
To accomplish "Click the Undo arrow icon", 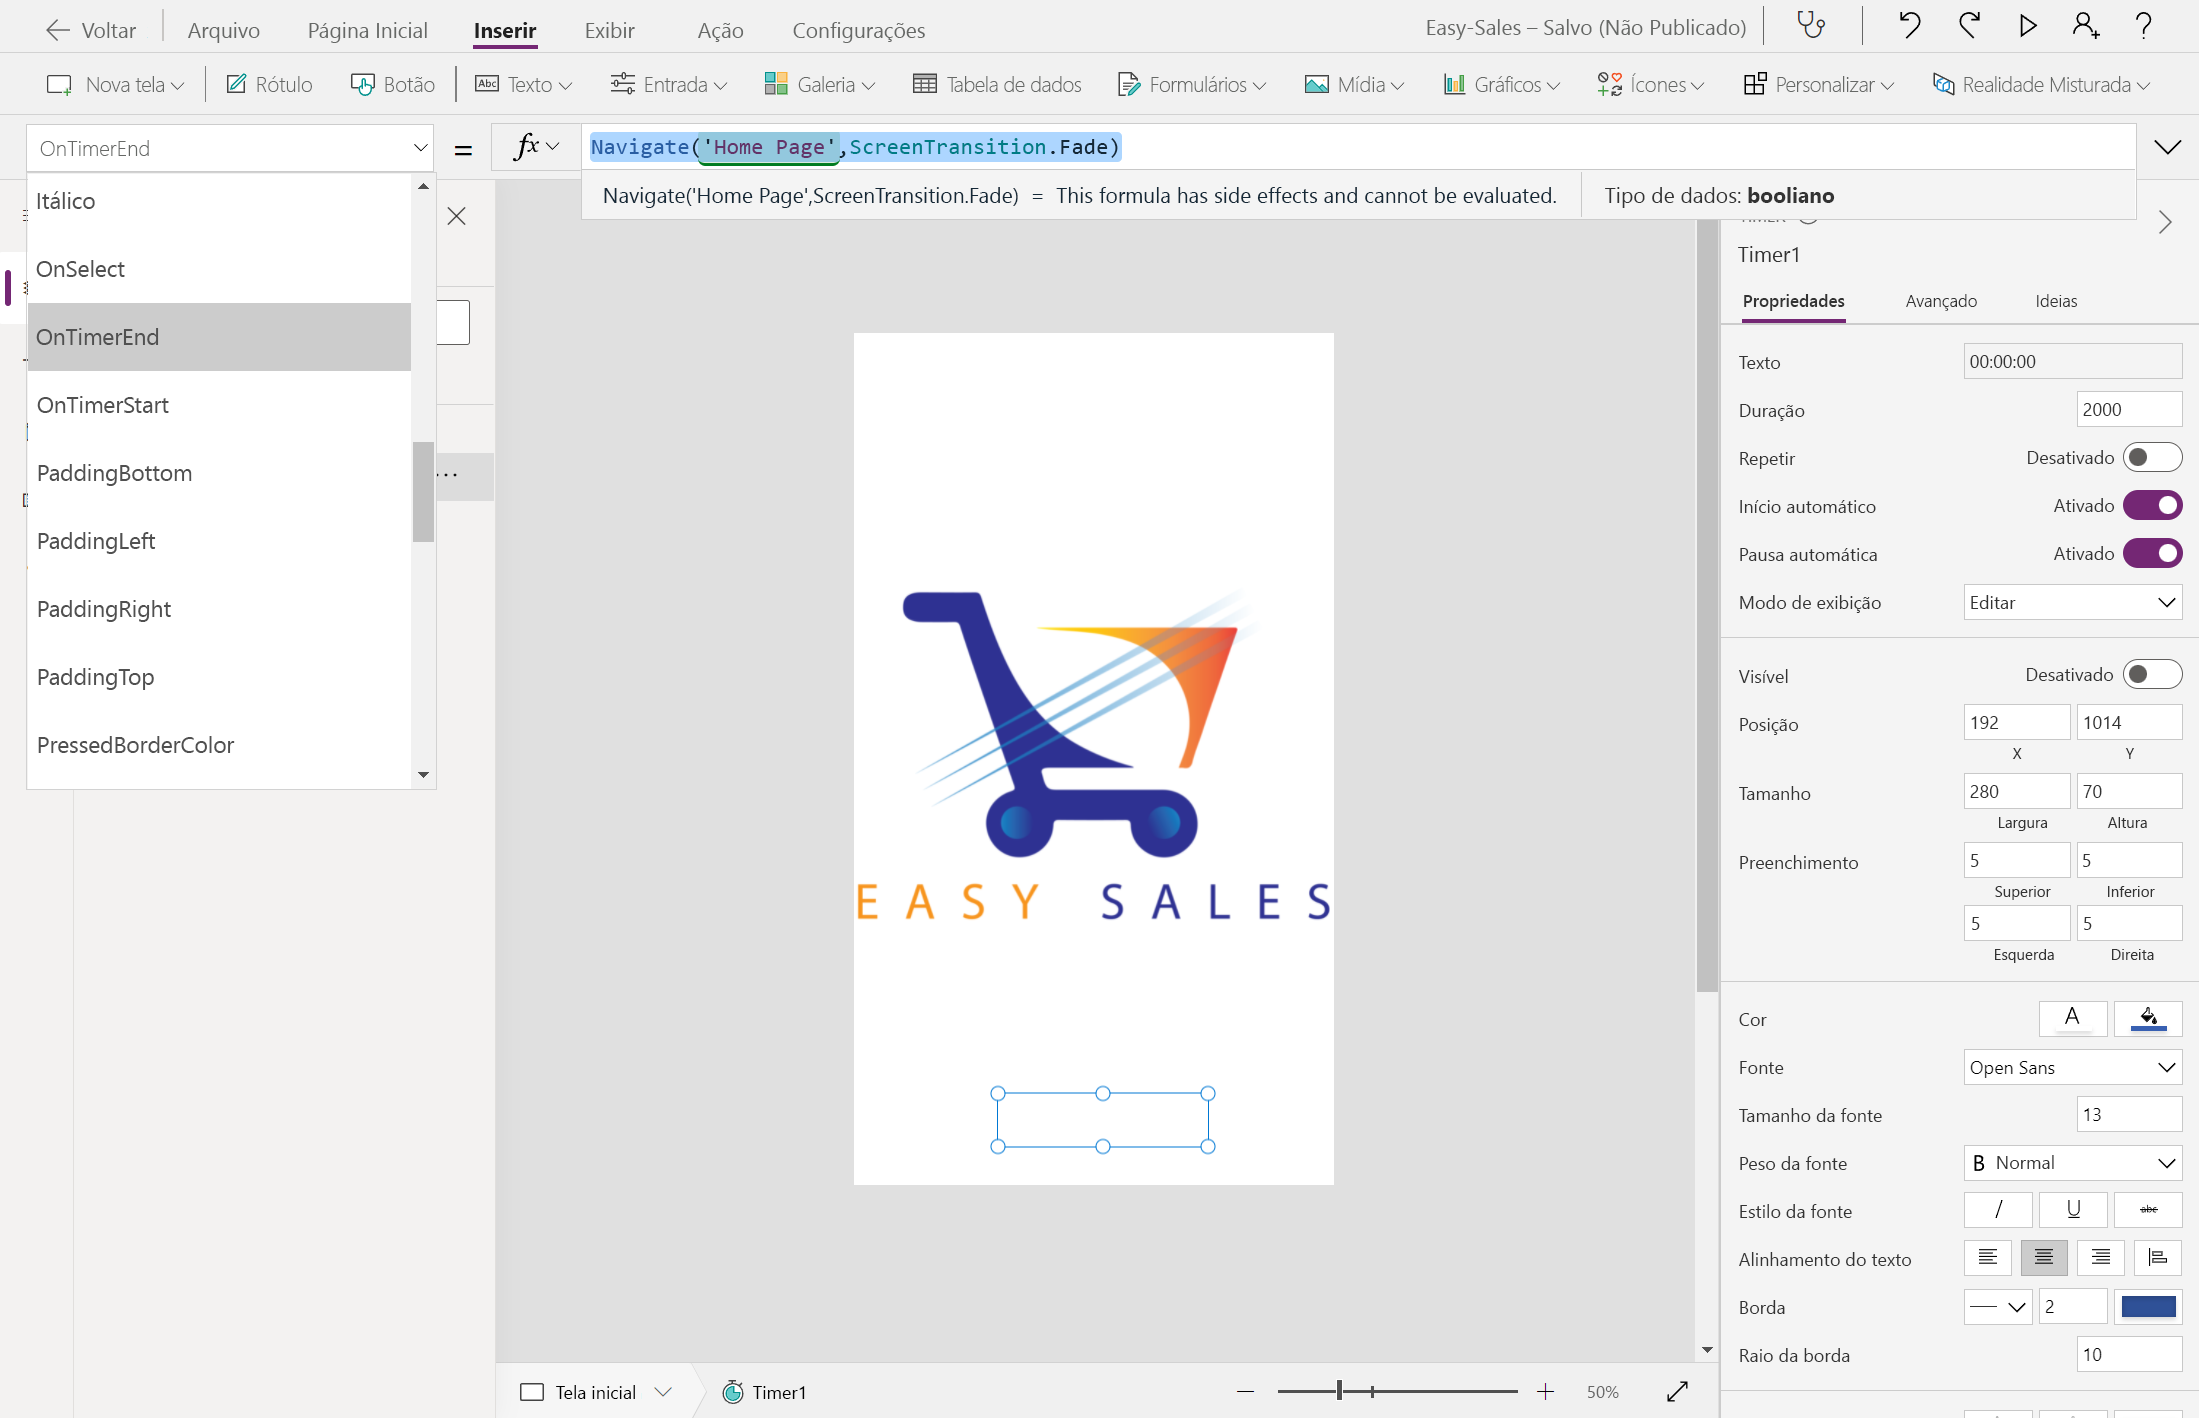I will [1909, 26].
